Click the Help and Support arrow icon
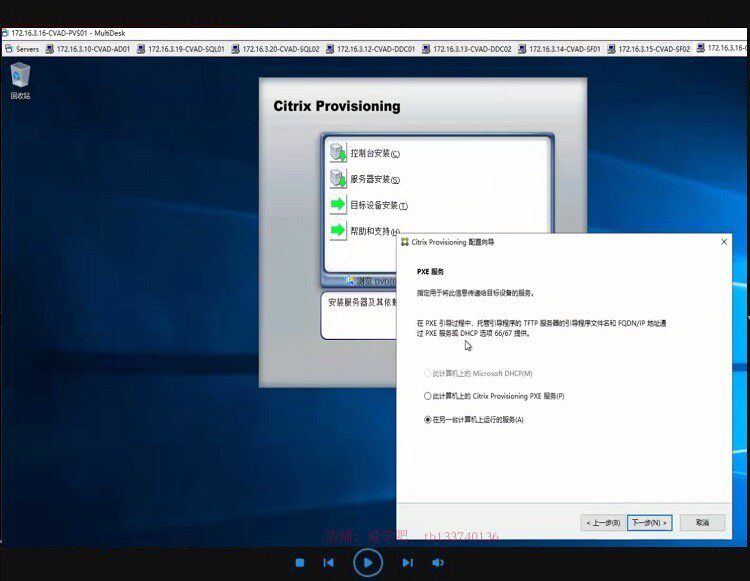Viewport: 750px width, 581px height. pyautogui.click(x=338, y=230)
